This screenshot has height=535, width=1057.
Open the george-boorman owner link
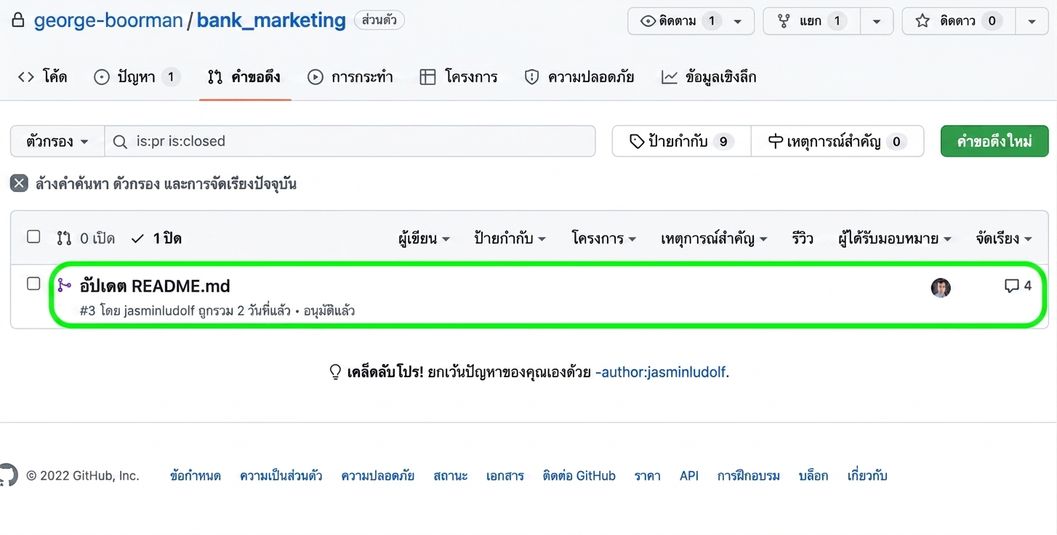tap(108, 20)
